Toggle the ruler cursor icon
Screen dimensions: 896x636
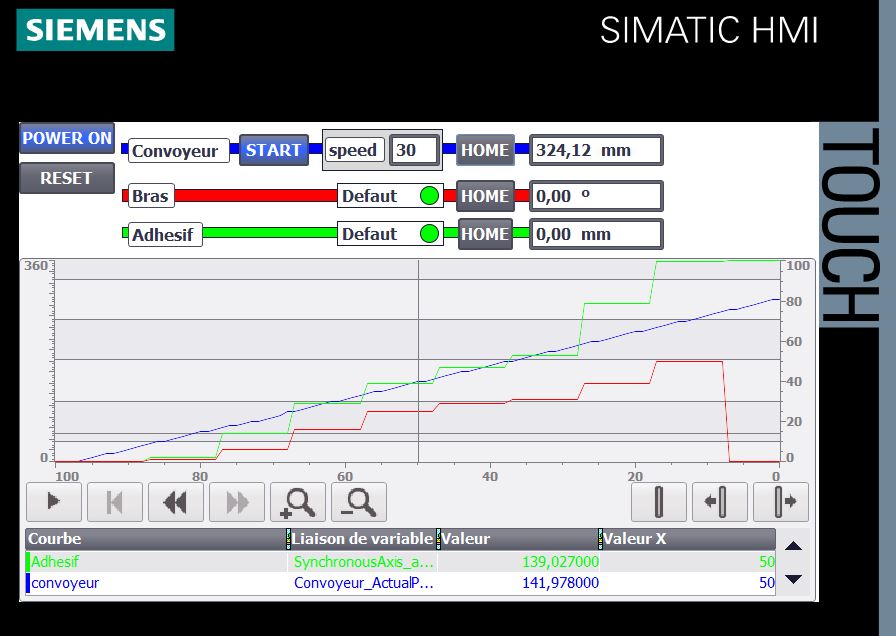658,502
